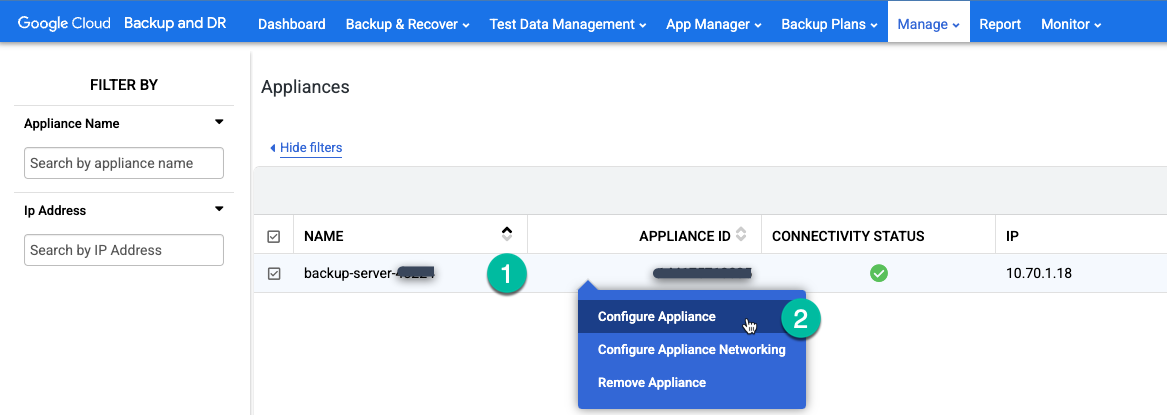Image resolution: width=1167 pixels, height=415 pixels.
Task: Click the Search by appliance name field
Action: pos(123,163)
